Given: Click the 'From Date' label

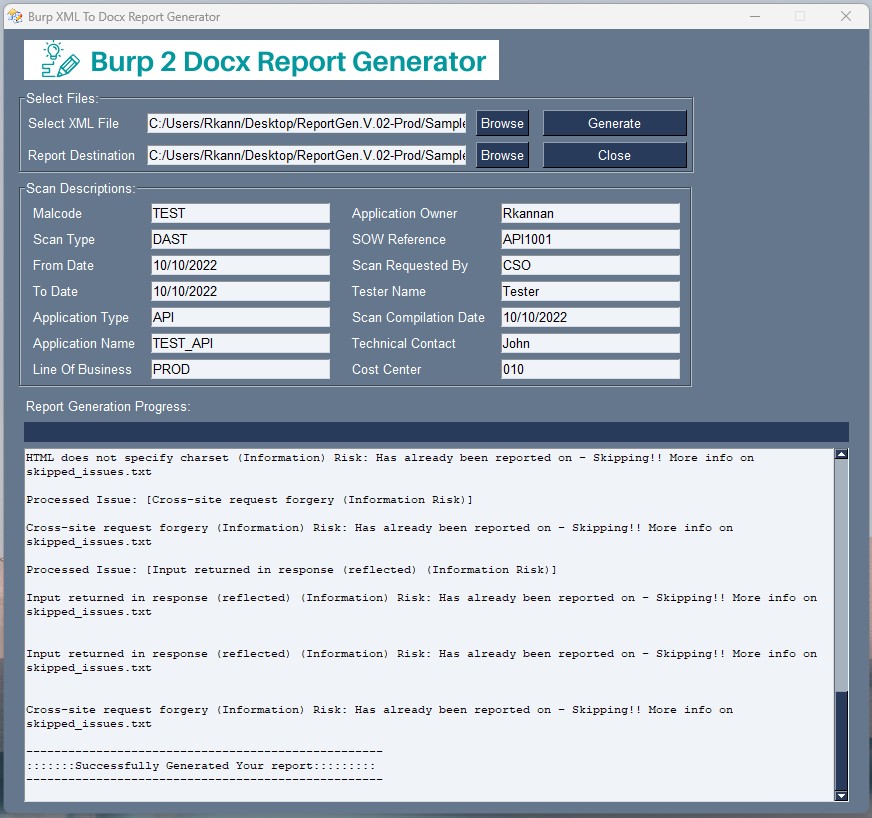Looking at the screenshot, I should 63,265.
